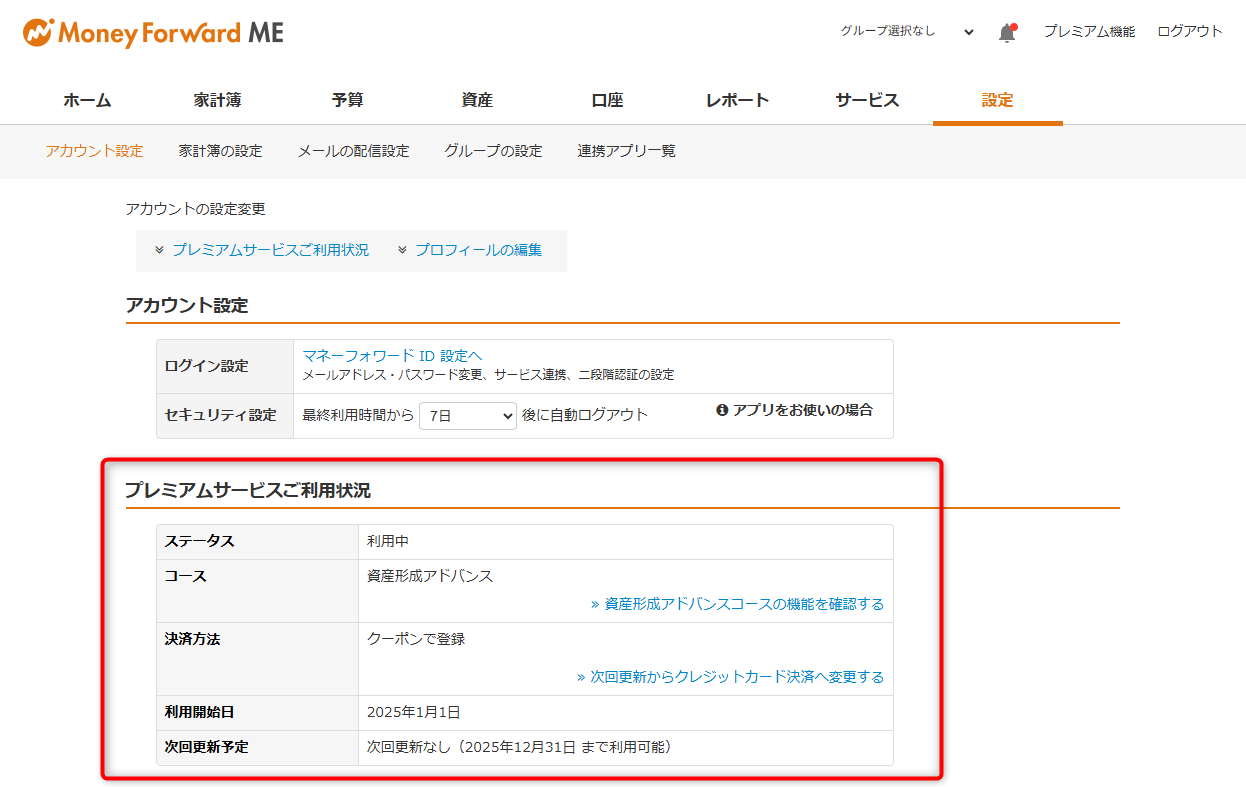Click the アカウント設定 section heading
This screenshot has height=787, width=1246.
point(187,306)
